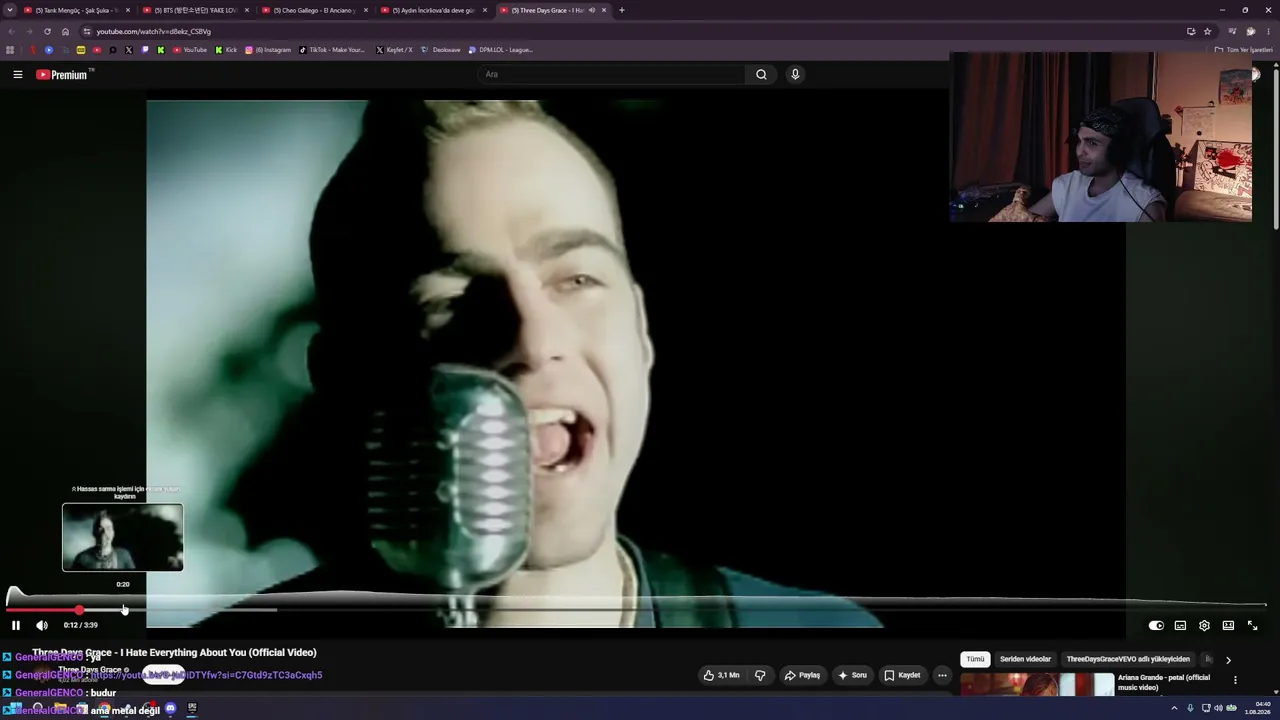Open more actions ellipsis below video
The height and width of the screenshot is (720, 1280).
942,675
